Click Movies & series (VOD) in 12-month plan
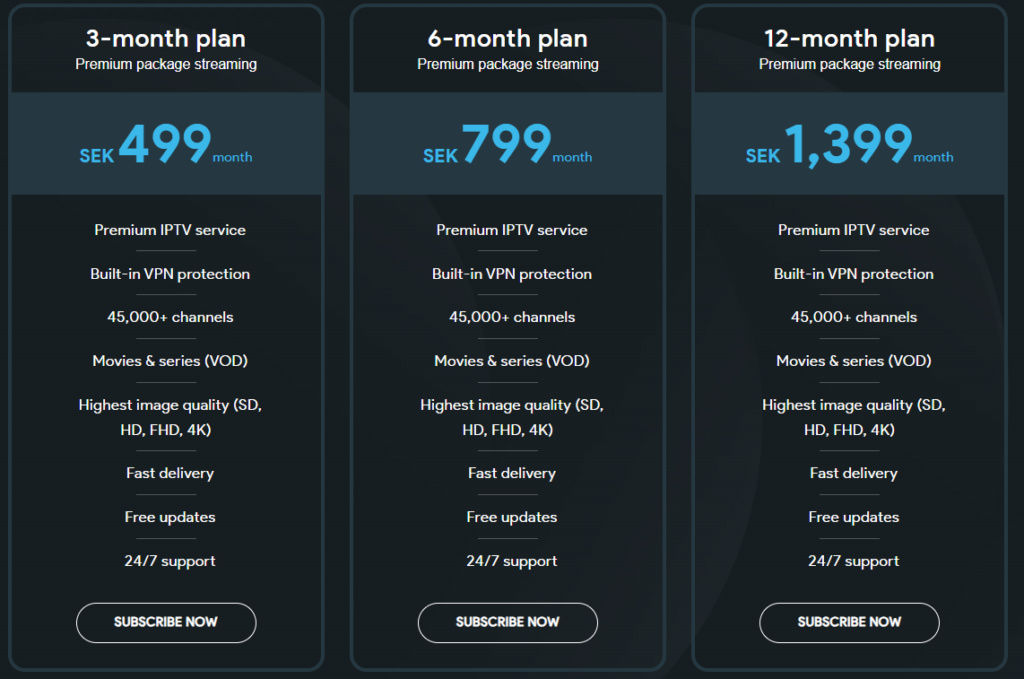 click(x=854, y=361)
